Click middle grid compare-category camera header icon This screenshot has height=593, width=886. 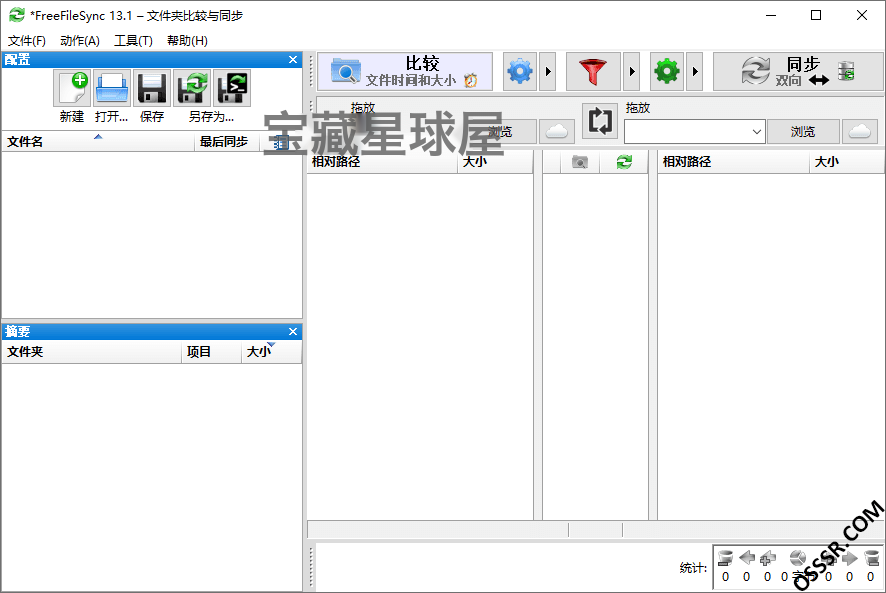(580, 162)
